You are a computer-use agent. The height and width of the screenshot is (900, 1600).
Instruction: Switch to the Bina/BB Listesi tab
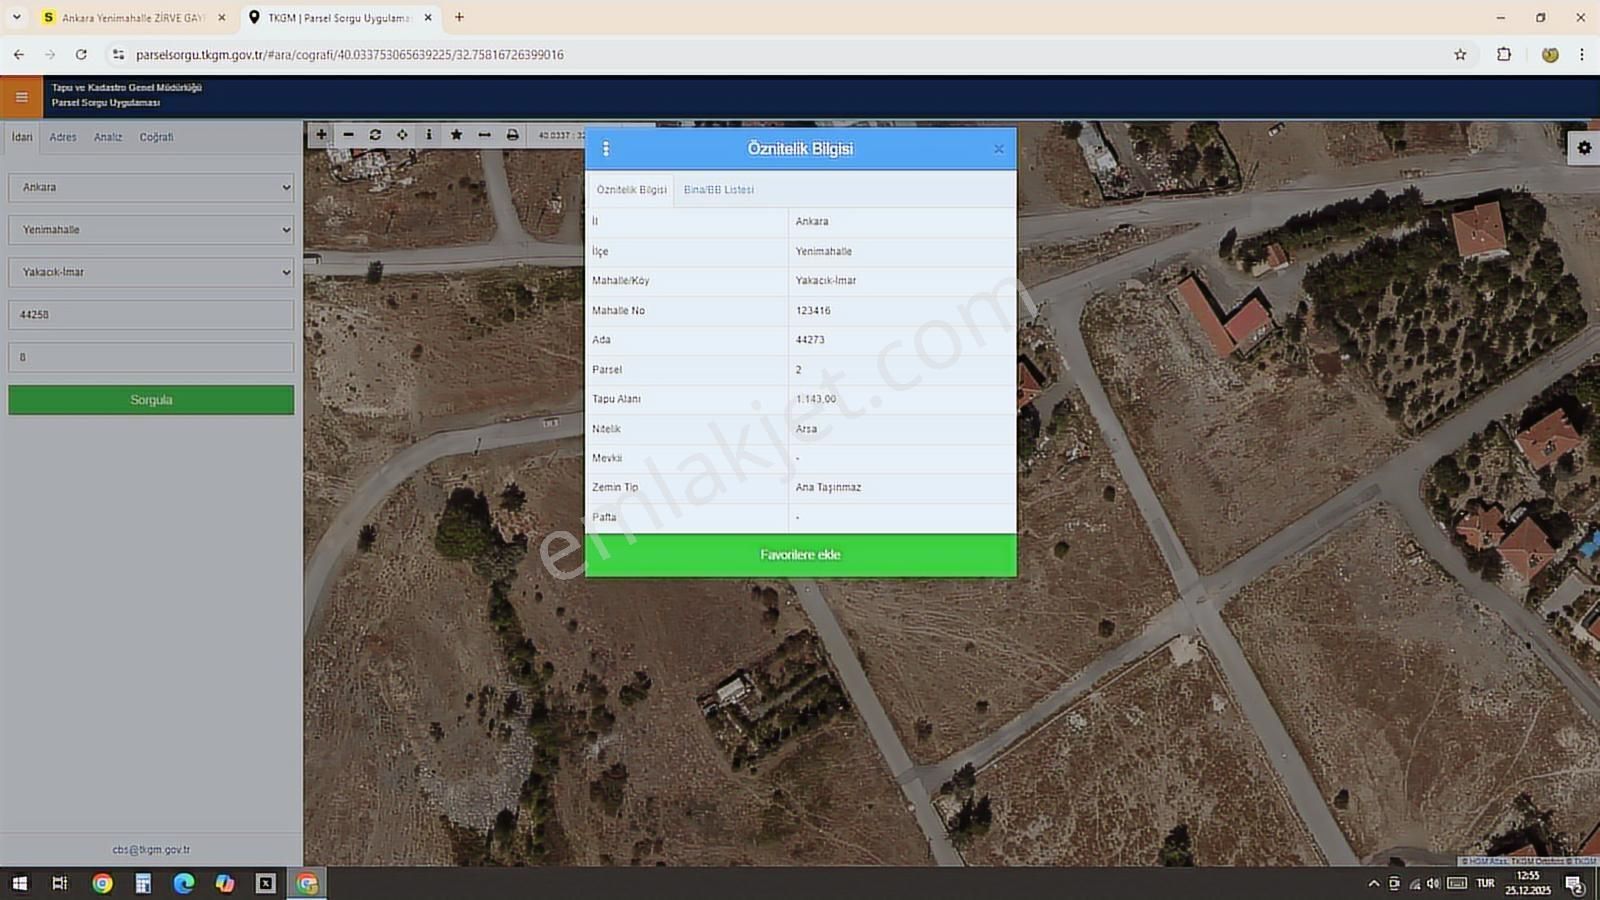(718, 190)
